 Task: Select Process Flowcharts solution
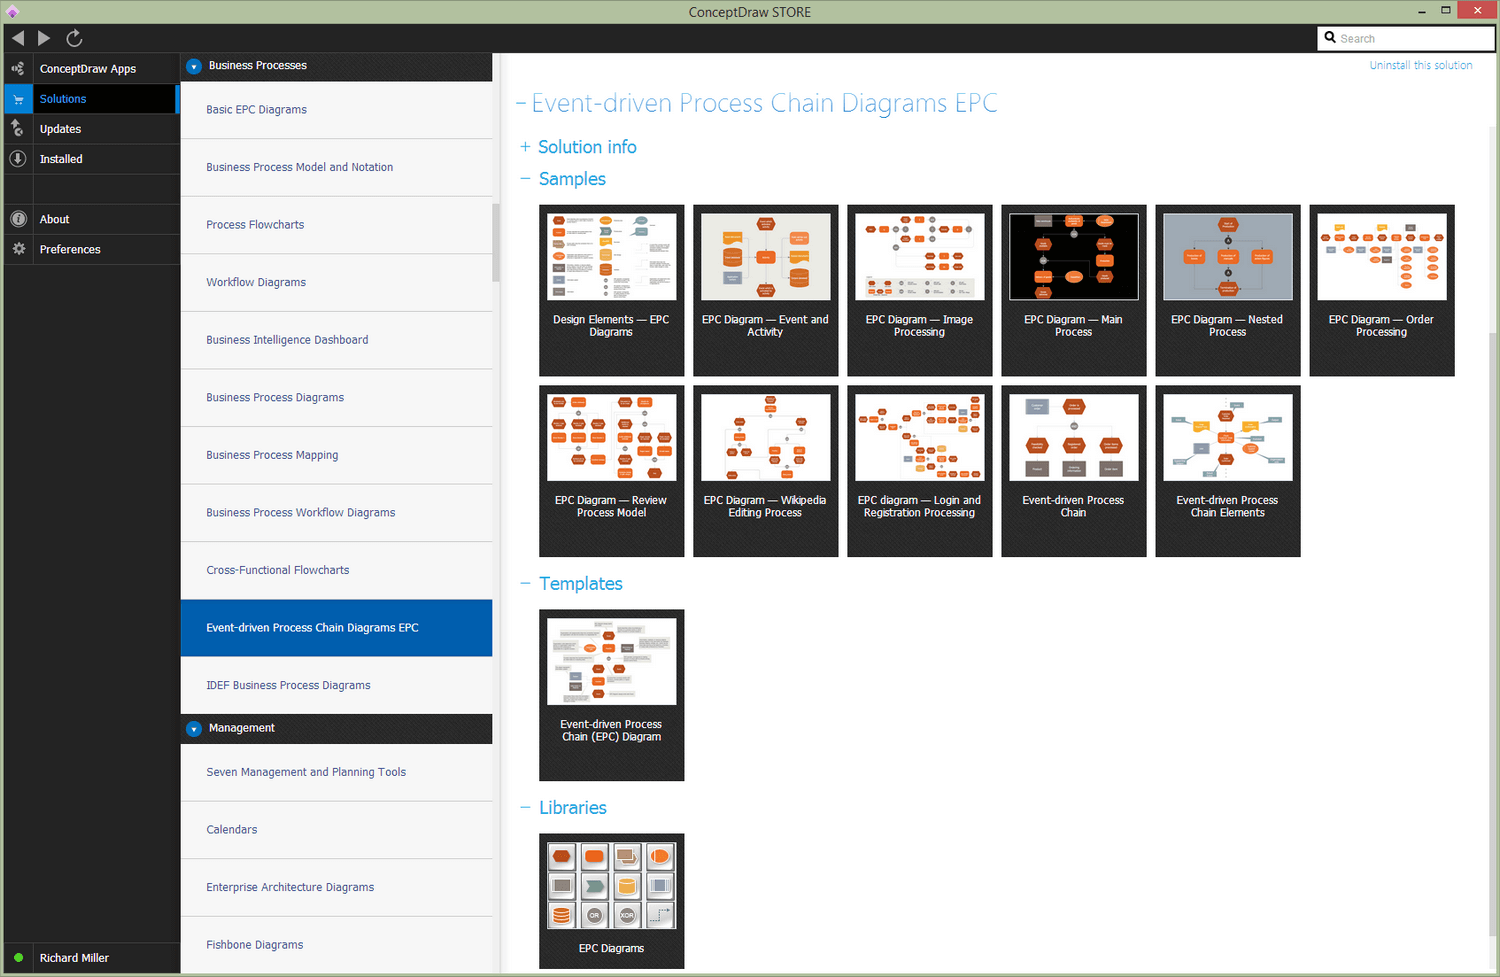pyautogui.click(x=336, y=225)
